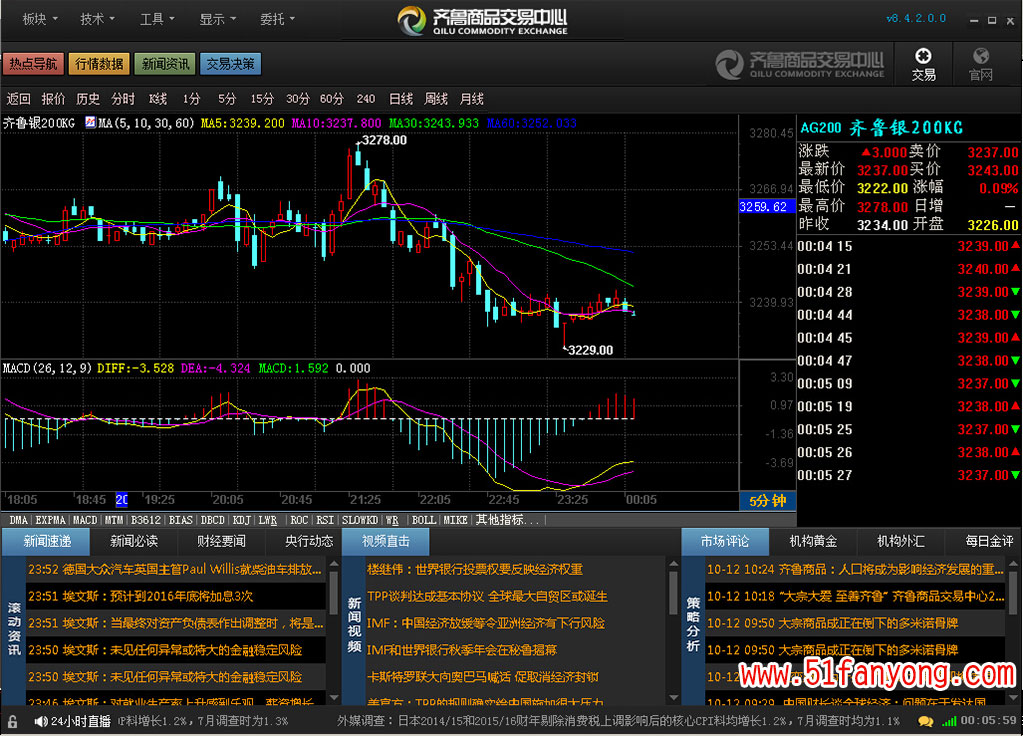The height and width of the screenshot is (736, 1023).
Task: Choose the 30分 chart period
Action: 298,99
